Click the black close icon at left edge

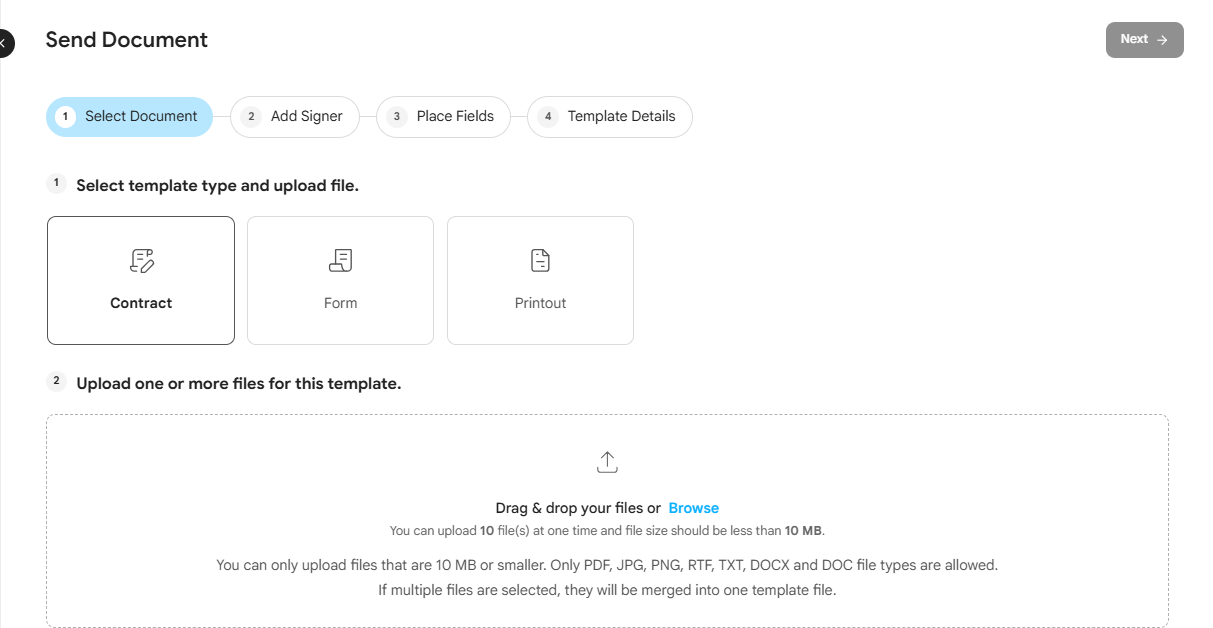point(5,44)
